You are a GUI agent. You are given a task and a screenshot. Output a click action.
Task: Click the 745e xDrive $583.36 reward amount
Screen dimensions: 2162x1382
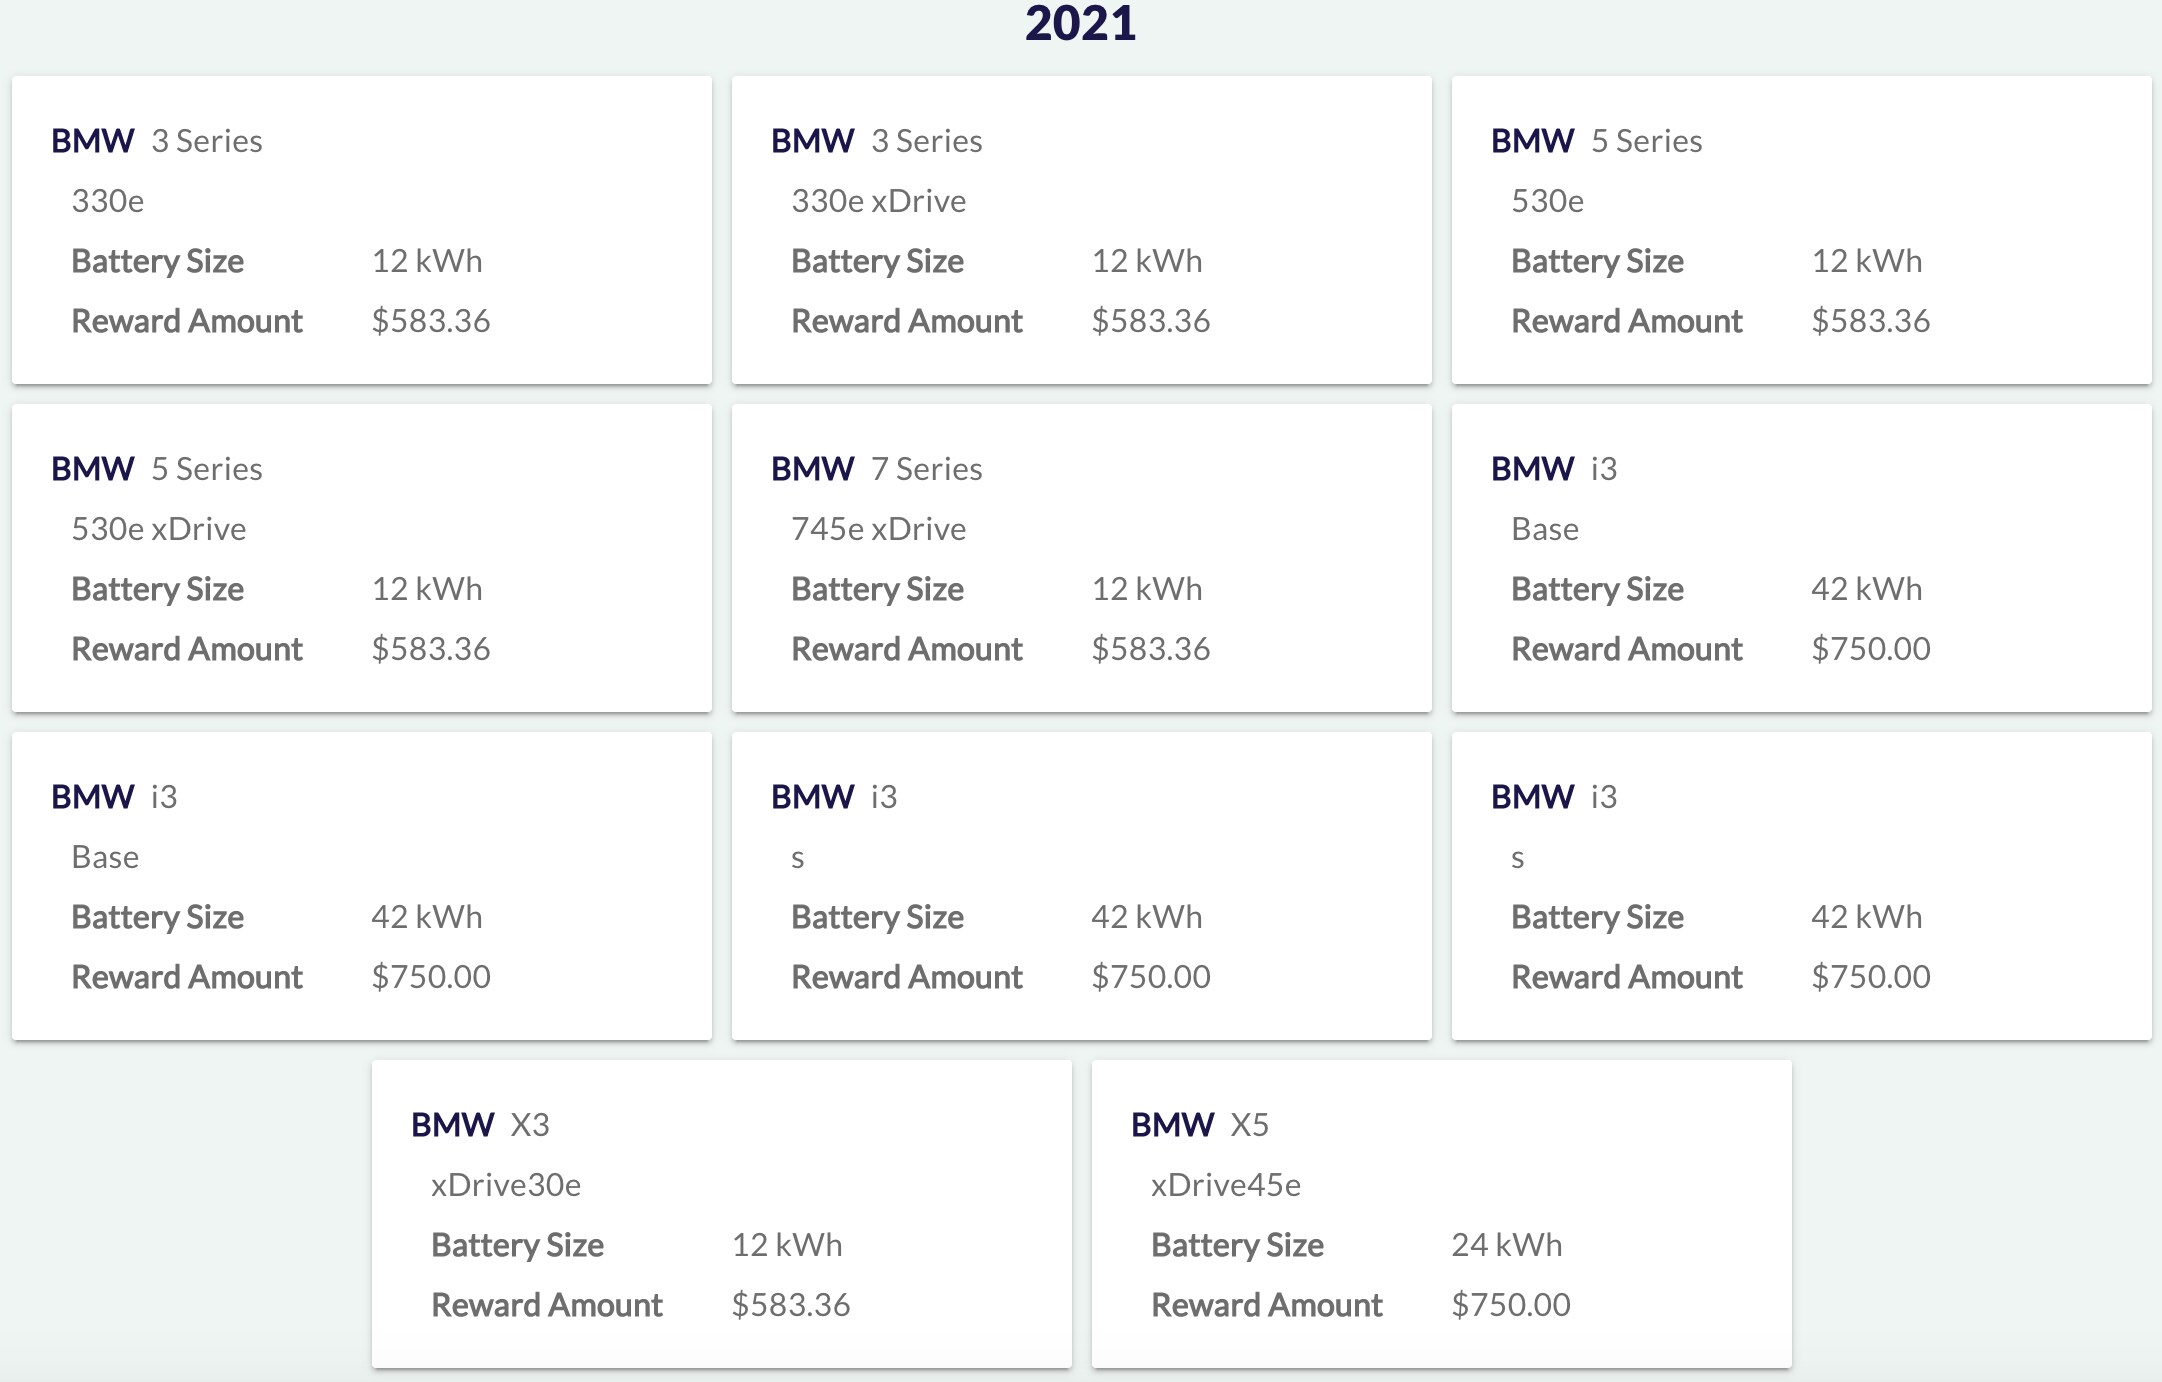point(1150,649)
